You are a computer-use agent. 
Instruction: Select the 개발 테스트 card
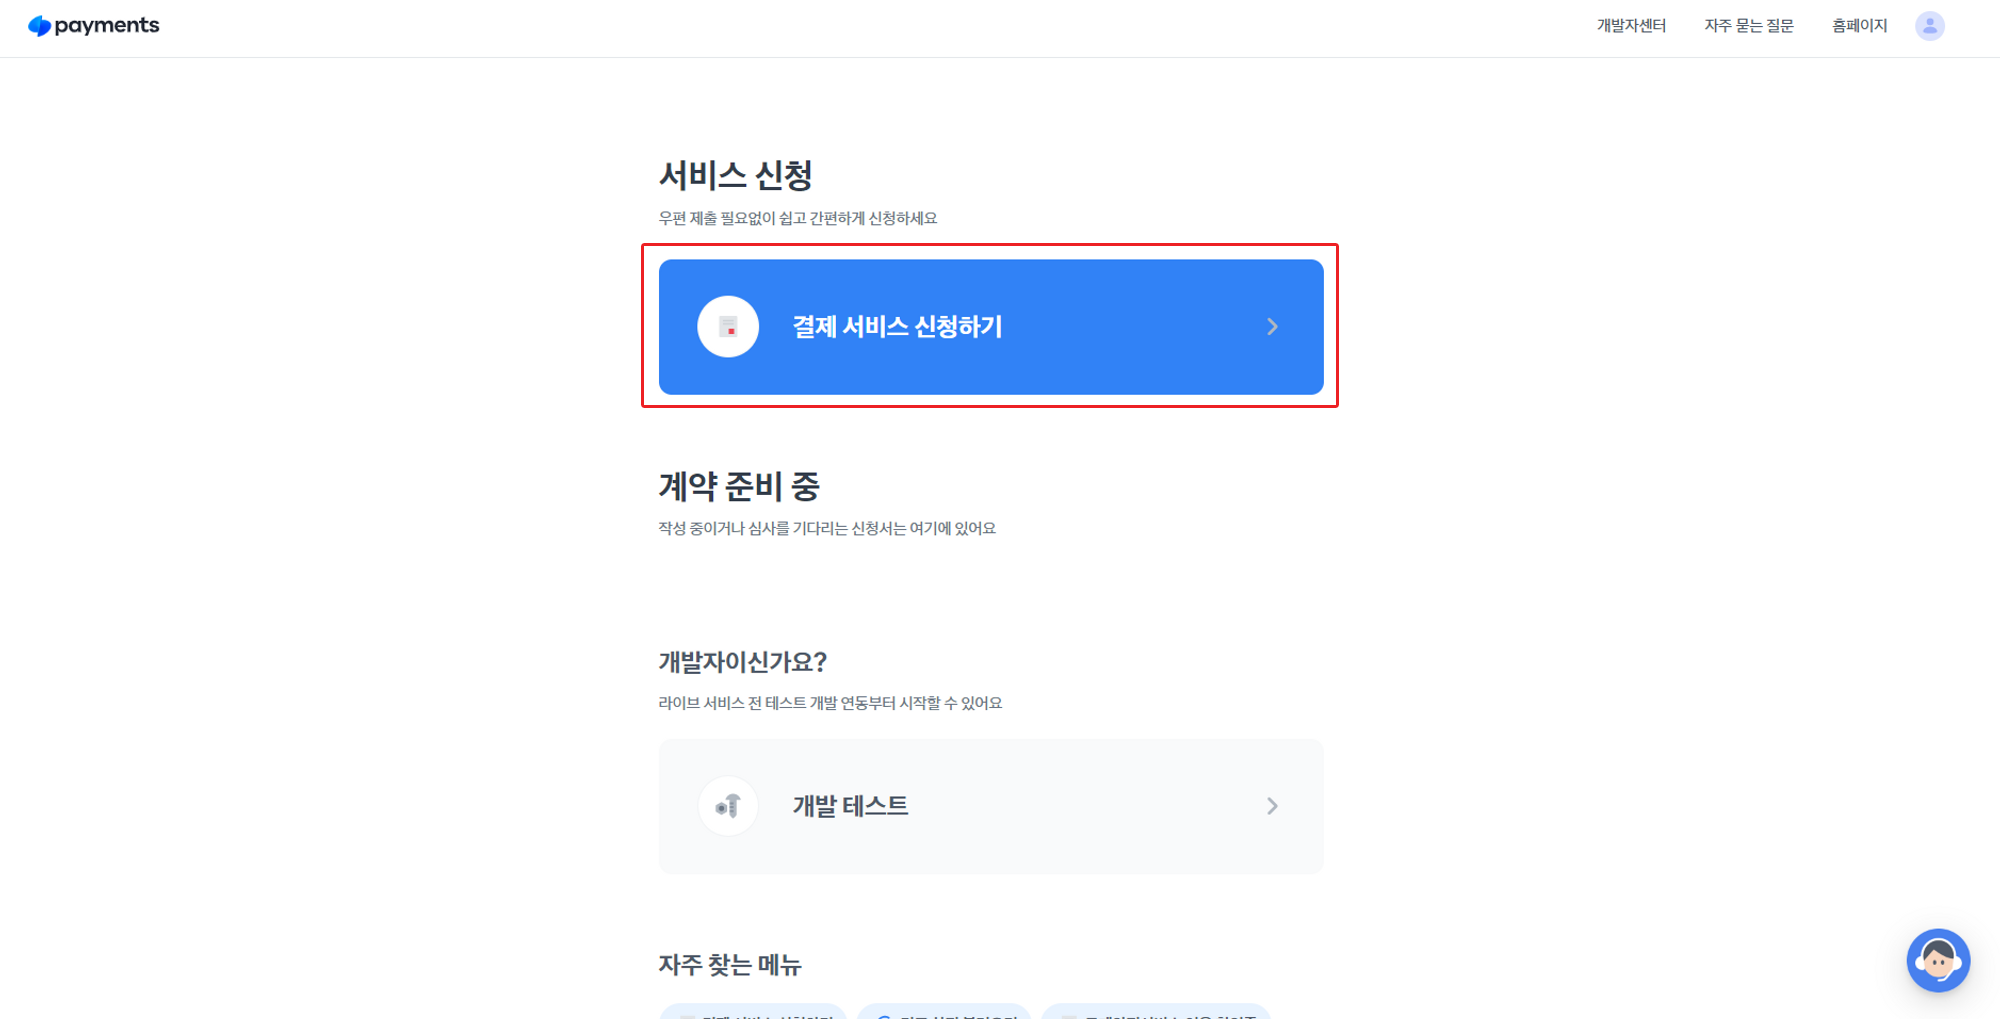[990, 806]
